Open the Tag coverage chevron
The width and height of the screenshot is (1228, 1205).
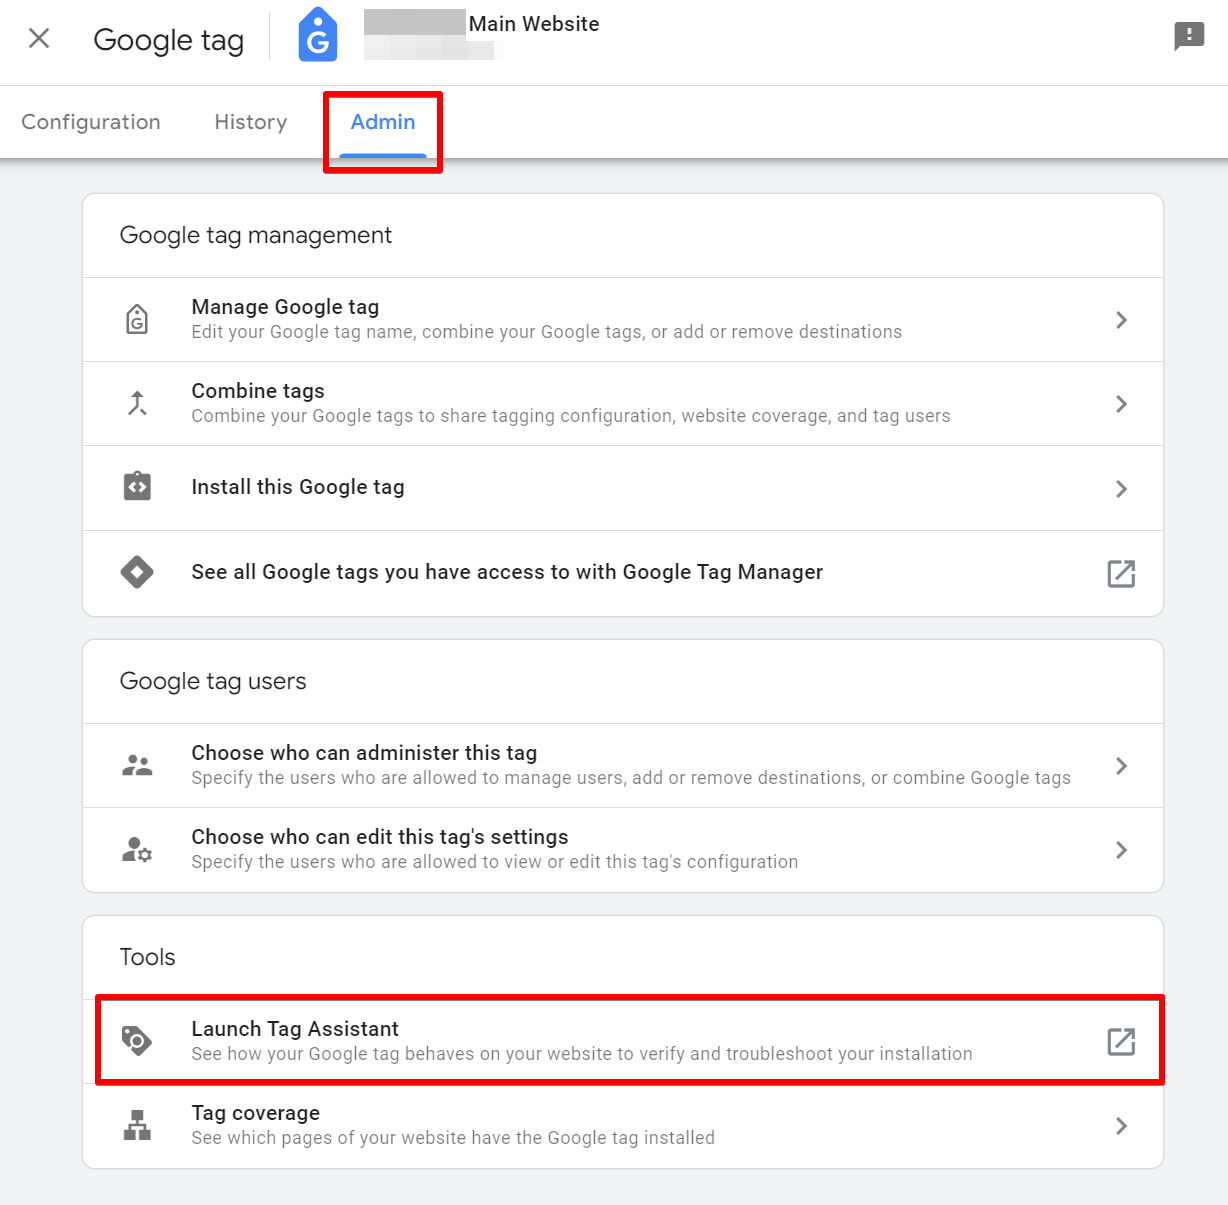click(x=1121, y=1125)
